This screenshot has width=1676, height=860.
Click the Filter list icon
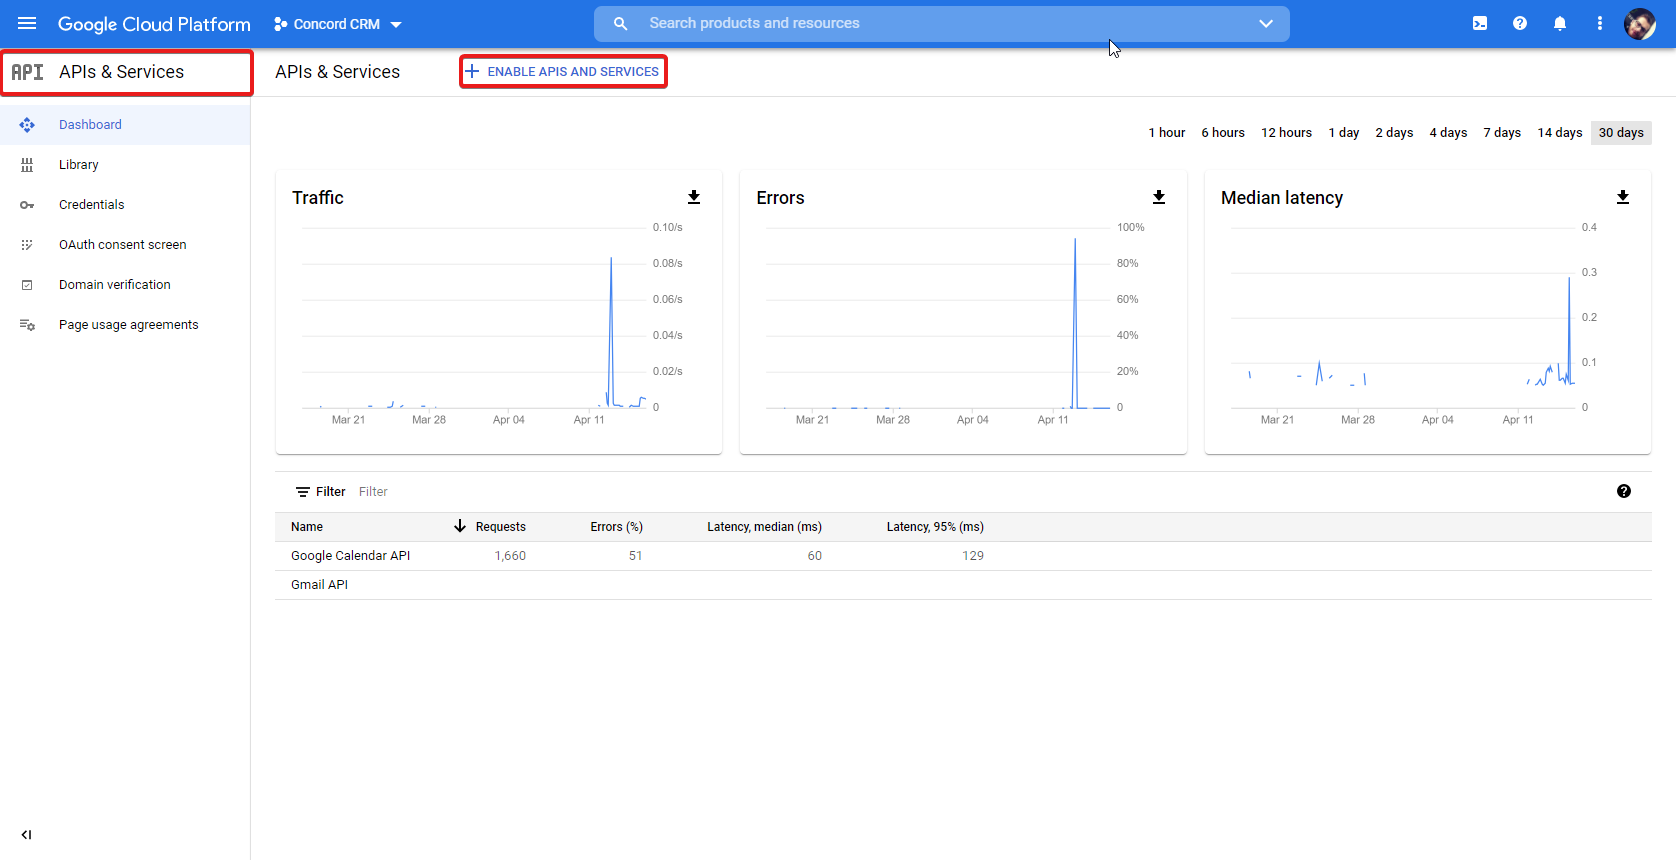point(303,492)
